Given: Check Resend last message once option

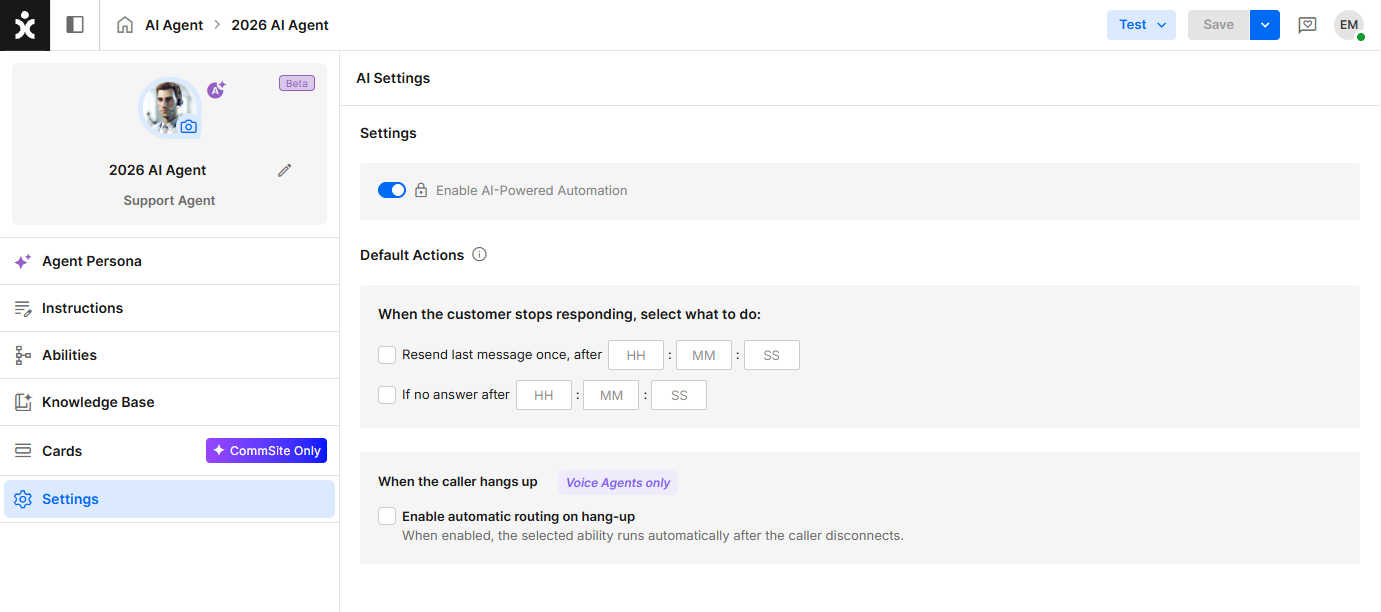Looking at the screenshot, I should tap(387, 354).
